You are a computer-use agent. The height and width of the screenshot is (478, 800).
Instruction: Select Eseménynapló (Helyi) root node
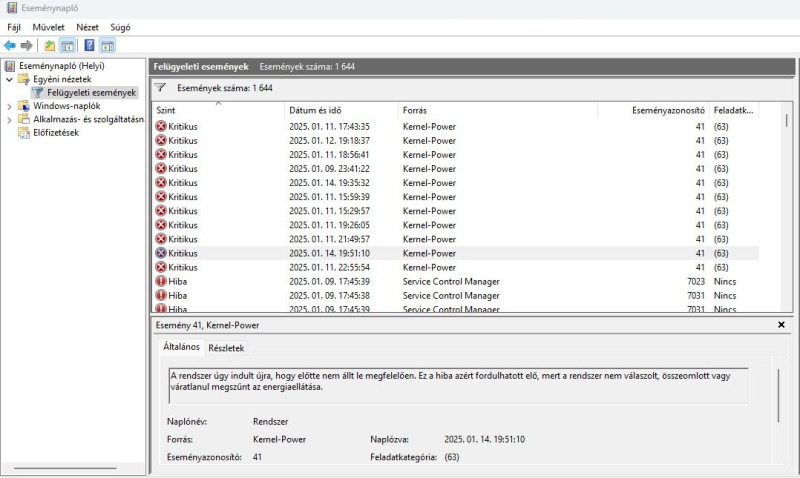pyautogui.click(x=62, y=66)
